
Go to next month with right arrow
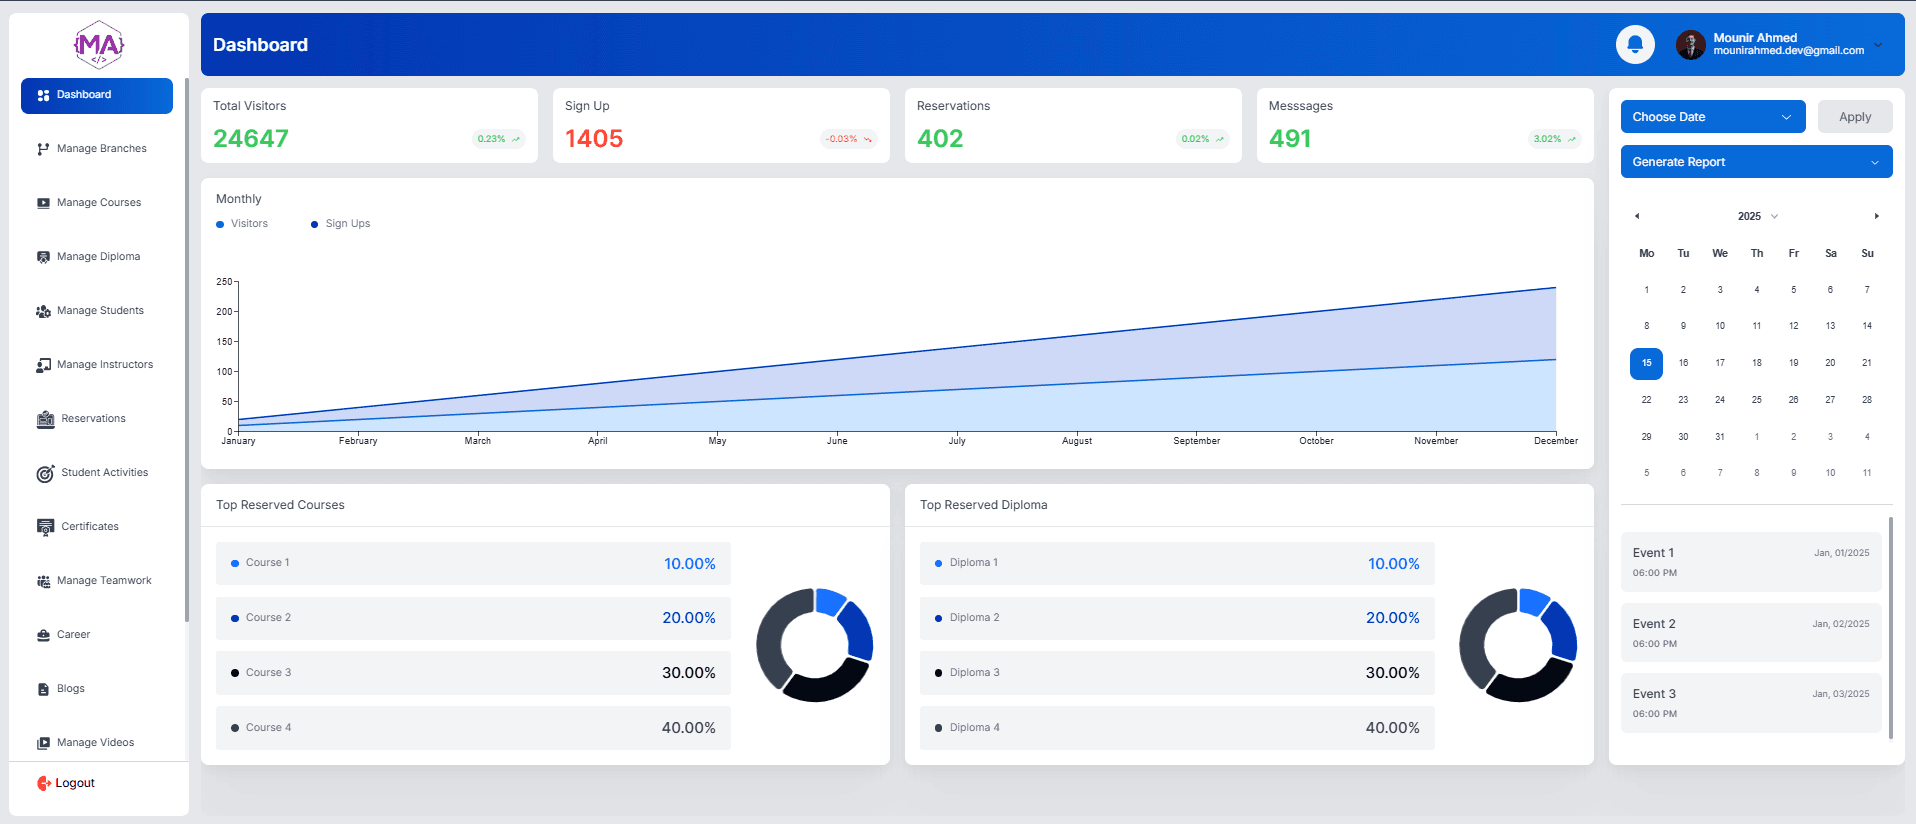[x=1876, y=216]
